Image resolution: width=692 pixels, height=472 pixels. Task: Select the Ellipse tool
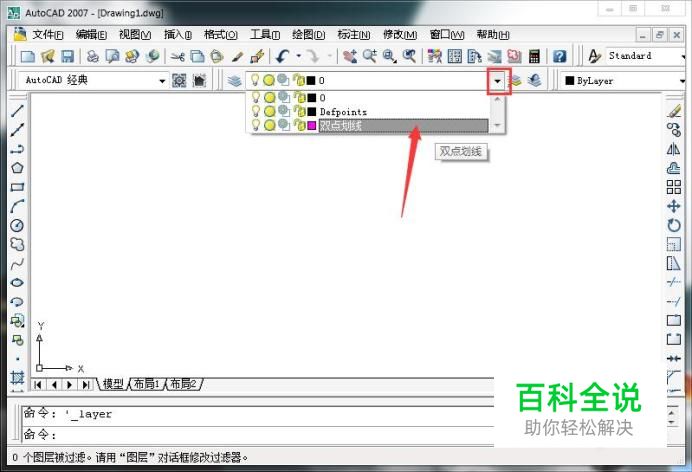(x=17, y=283)
